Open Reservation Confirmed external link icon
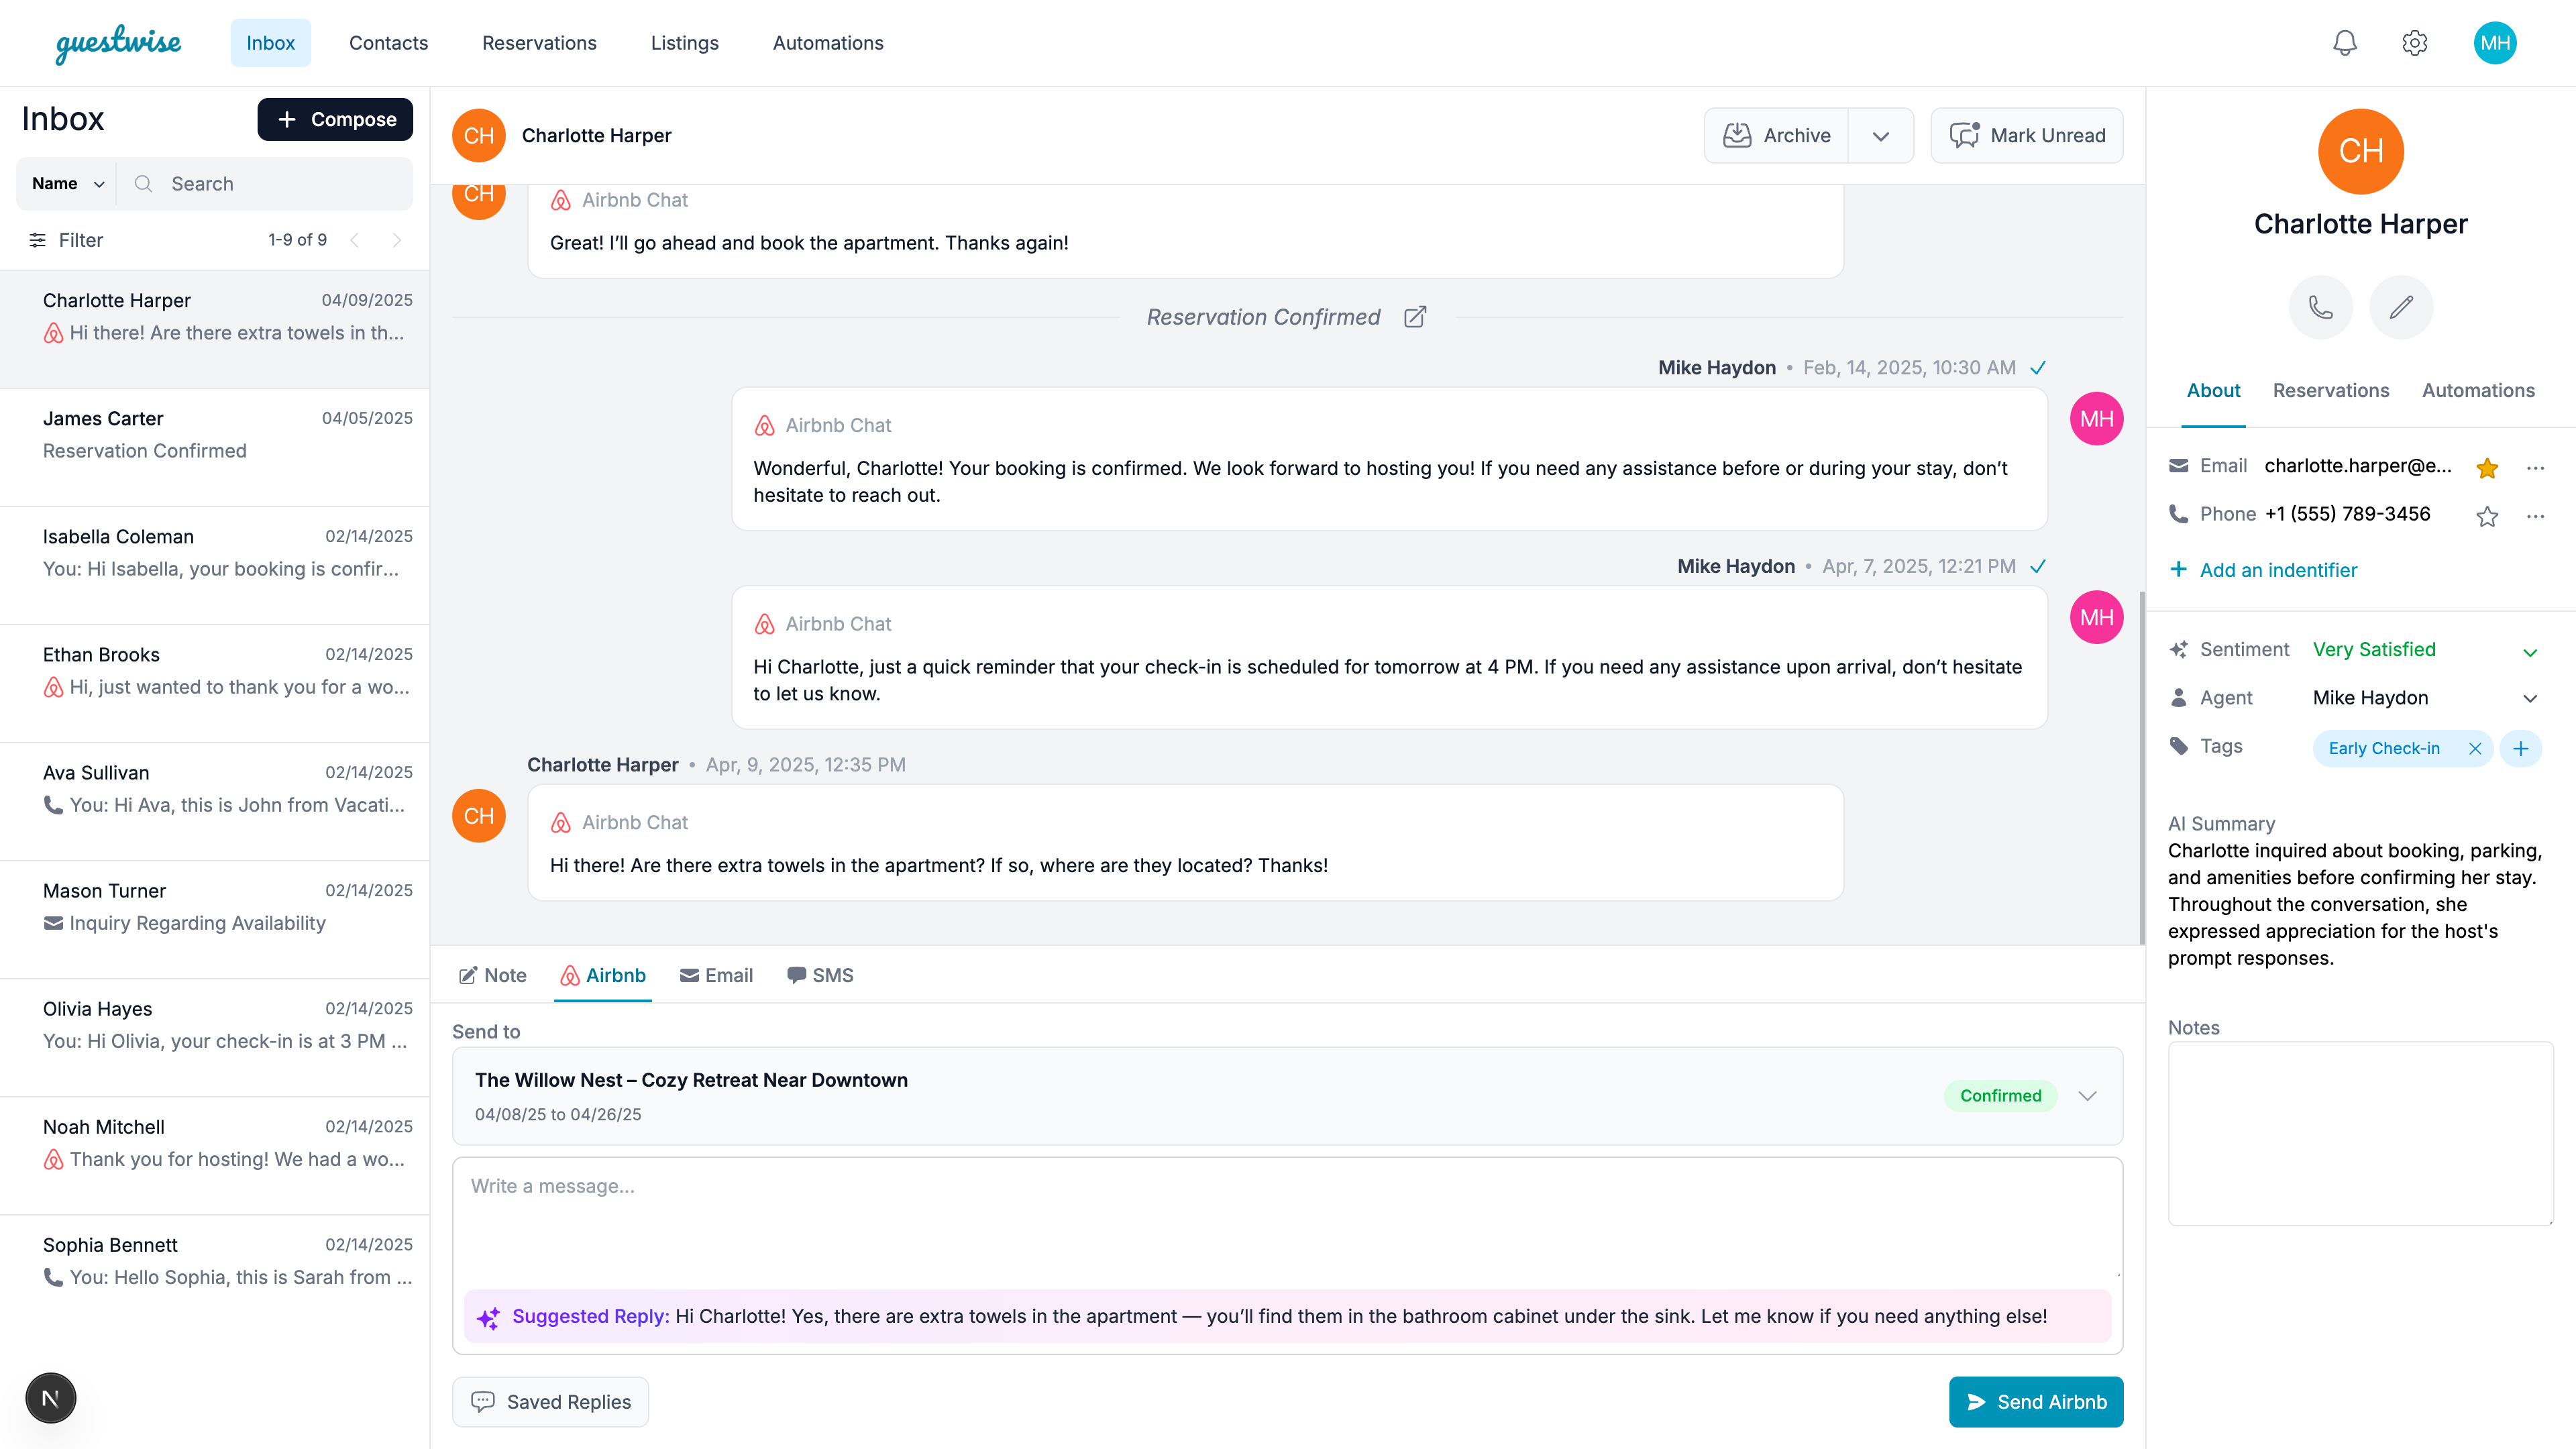Image resolution: width=2576 pixels, height=1449 pixels. [1414, 317]
